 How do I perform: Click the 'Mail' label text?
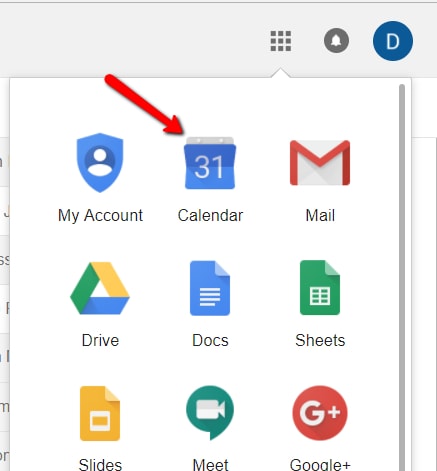coord(320,215)
